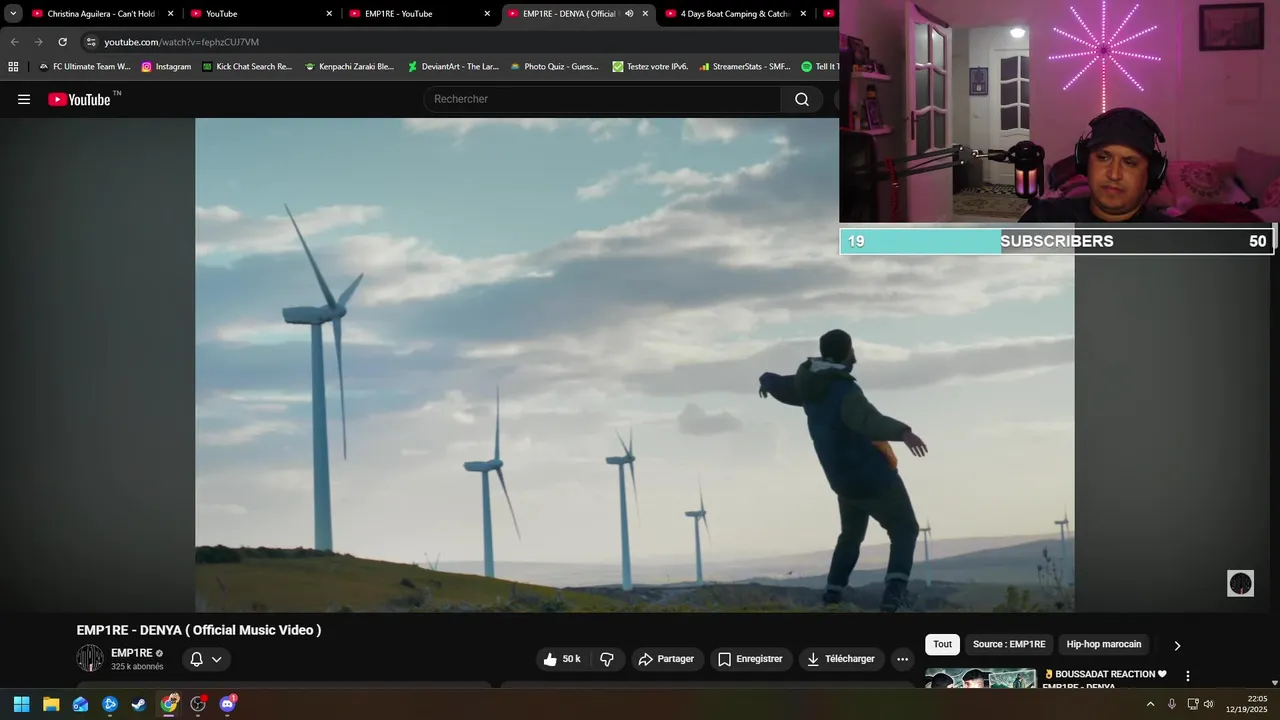
Task: Switch to the 4 Days Boat Camping tab
Action: (x=735, y=14)
